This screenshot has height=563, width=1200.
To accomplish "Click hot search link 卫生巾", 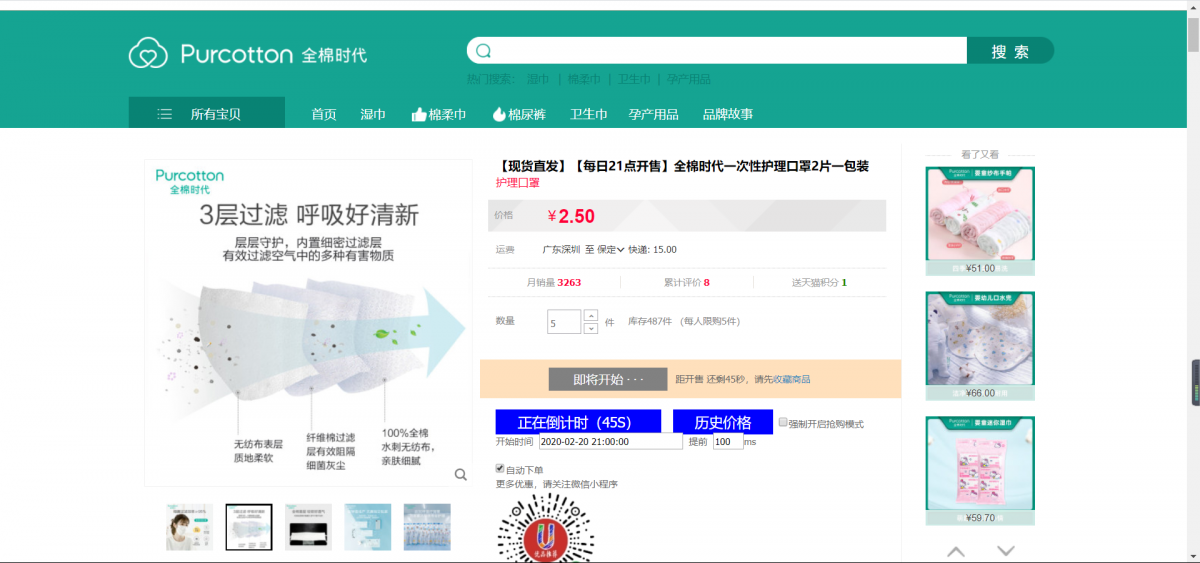I will 634,79.
